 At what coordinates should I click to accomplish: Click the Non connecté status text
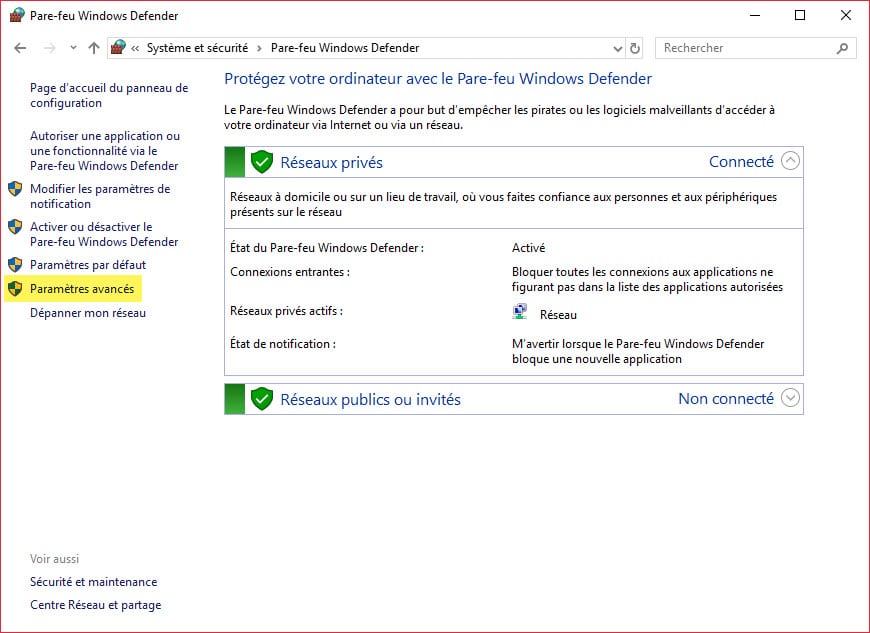point(726,398)
